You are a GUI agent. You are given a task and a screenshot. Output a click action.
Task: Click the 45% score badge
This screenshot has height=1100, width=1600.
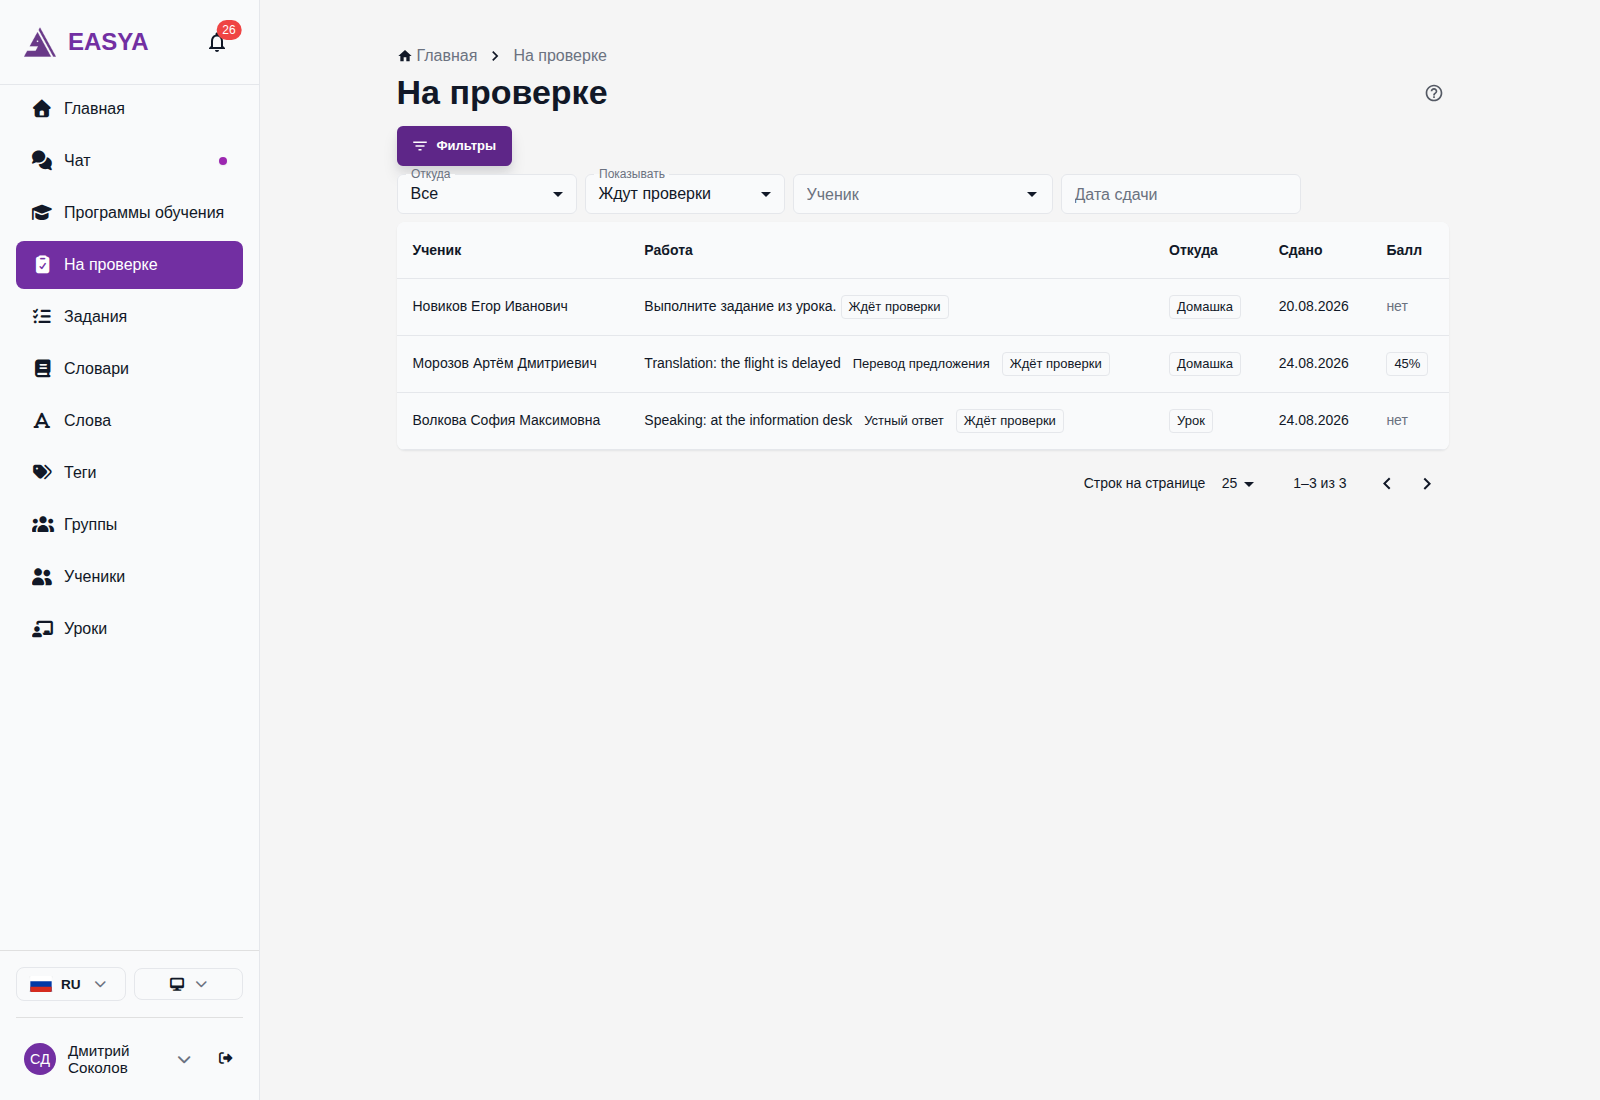coord(1407,364)
